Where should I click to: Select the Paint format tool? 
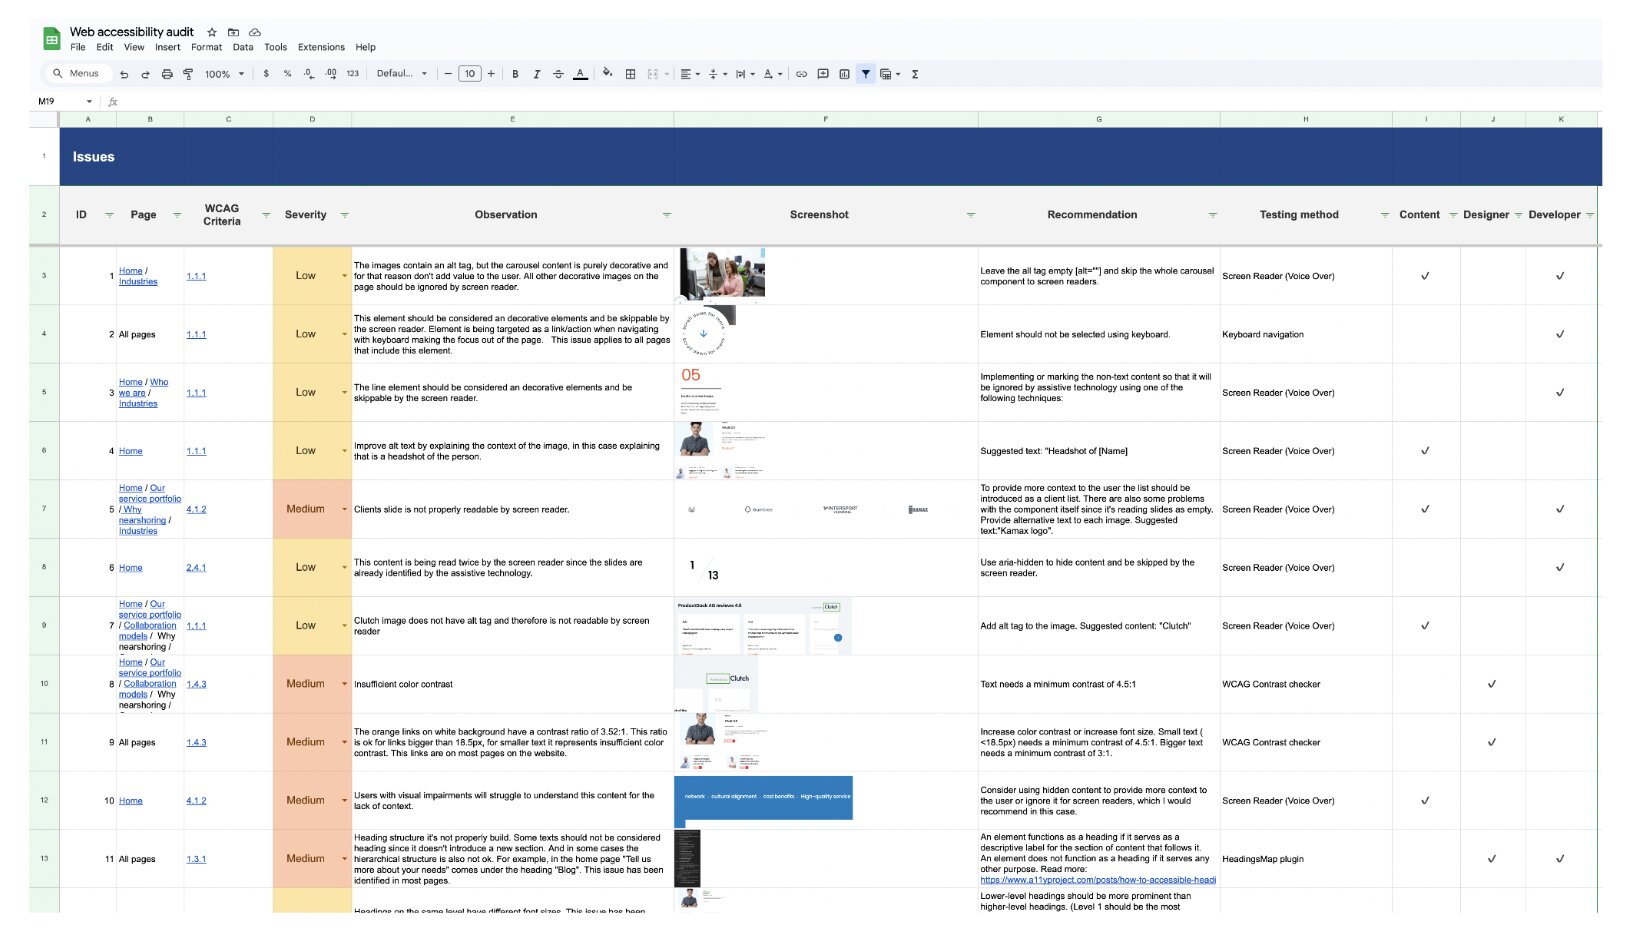coord(188,74)
